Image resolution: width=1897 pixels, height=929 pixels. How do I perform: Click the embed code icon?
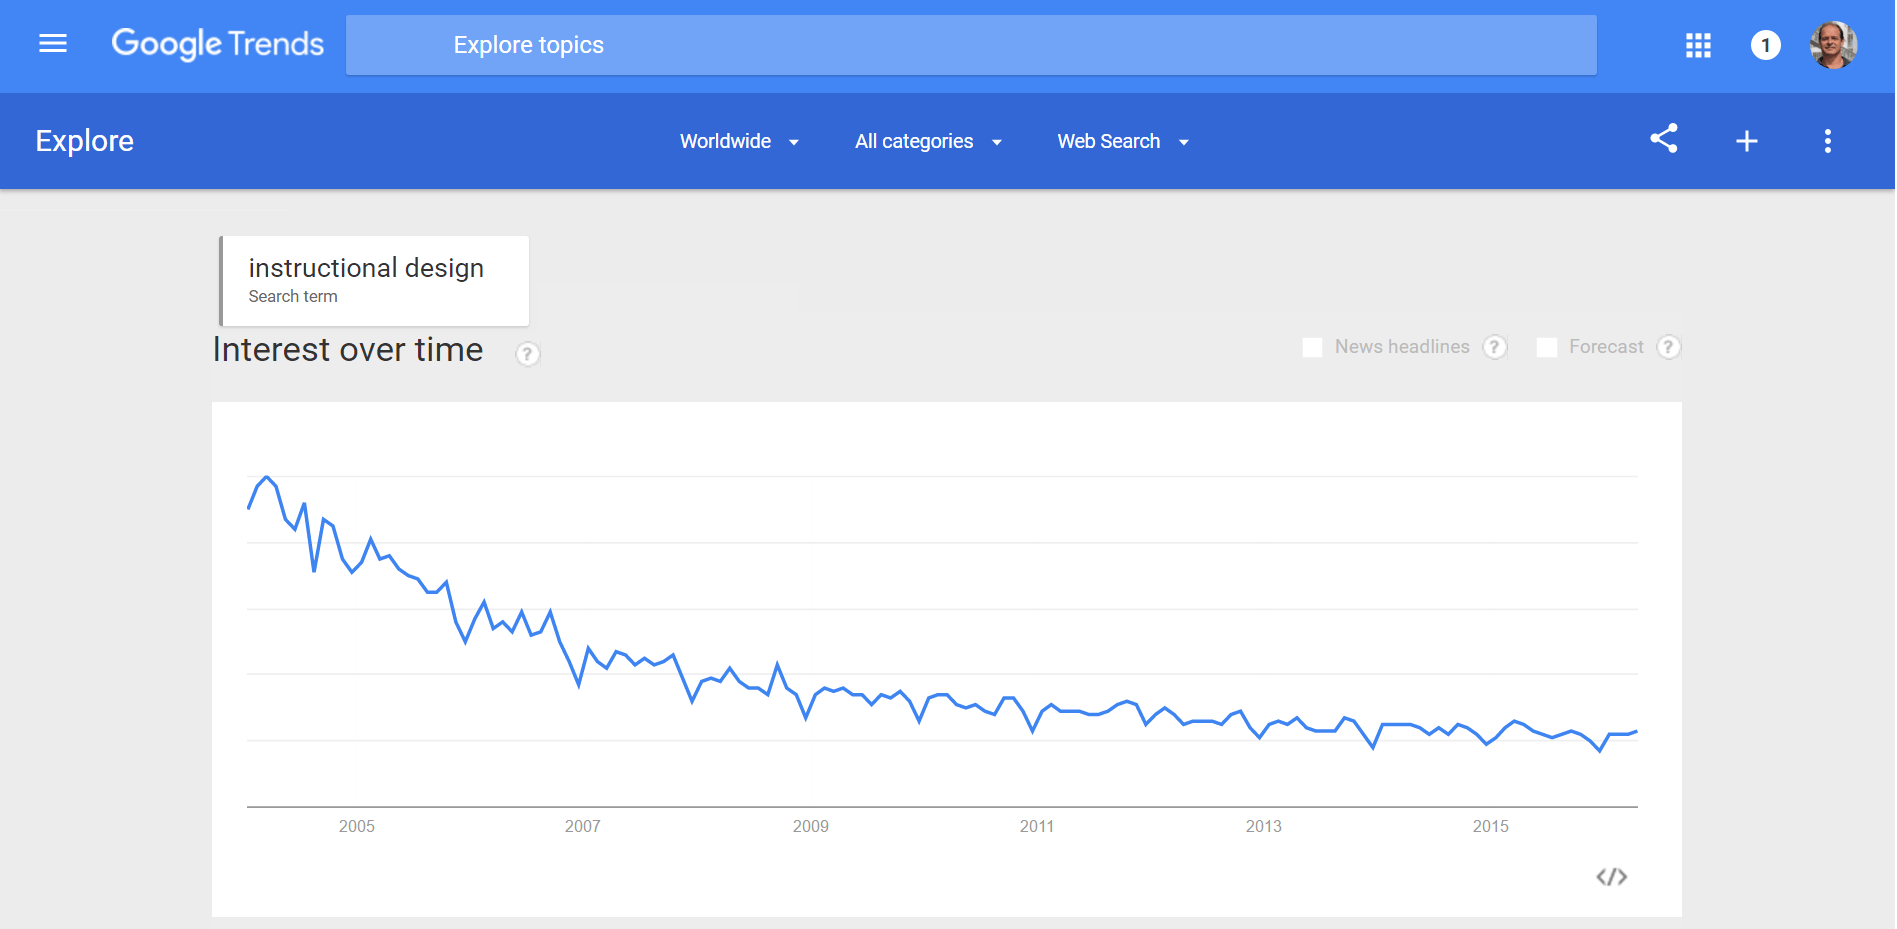pos(1612,877)
